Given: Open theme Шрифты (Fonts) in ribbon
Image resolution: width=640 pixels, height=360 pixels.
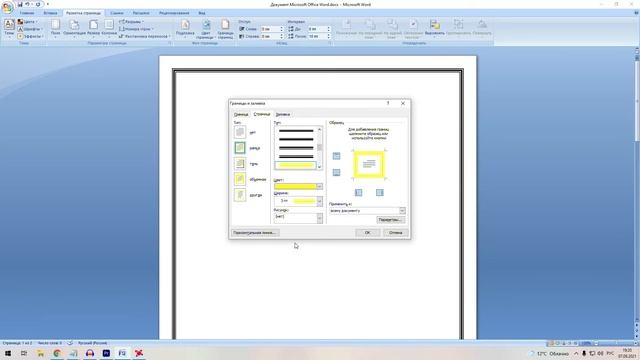Looking at the screenshot, I should [x=29, y=29].
